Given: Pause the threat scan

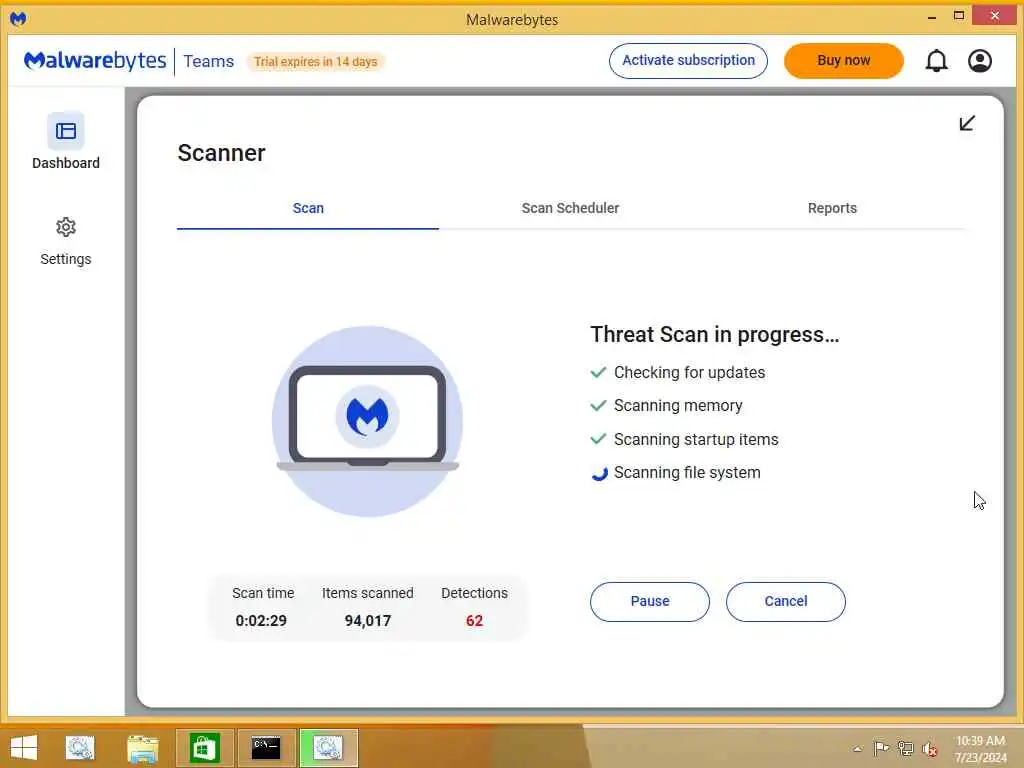Looking at the screenshot, I should click(x=650, y=601).
